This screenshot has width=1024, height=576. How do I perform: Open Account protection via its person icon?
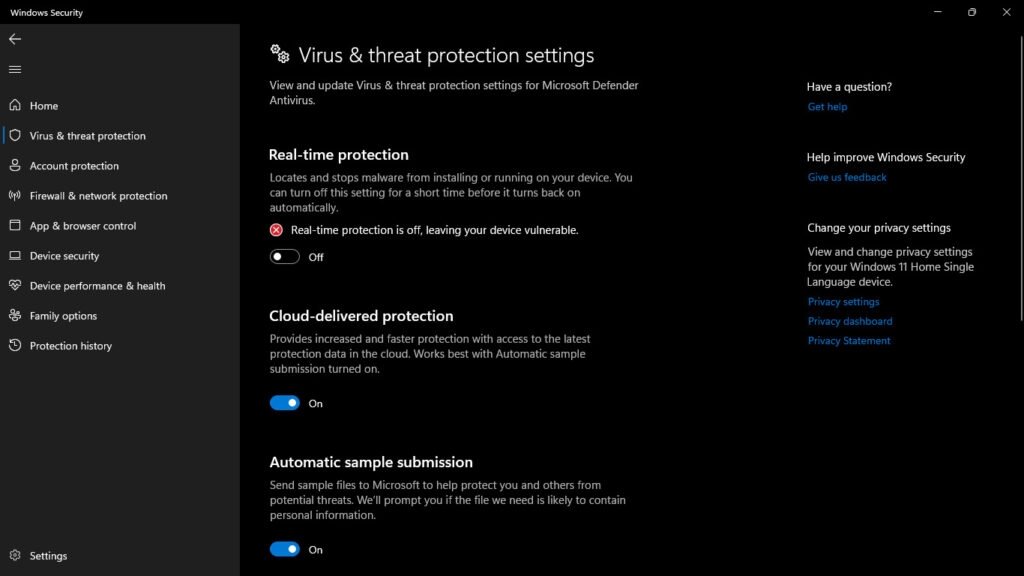14,165
